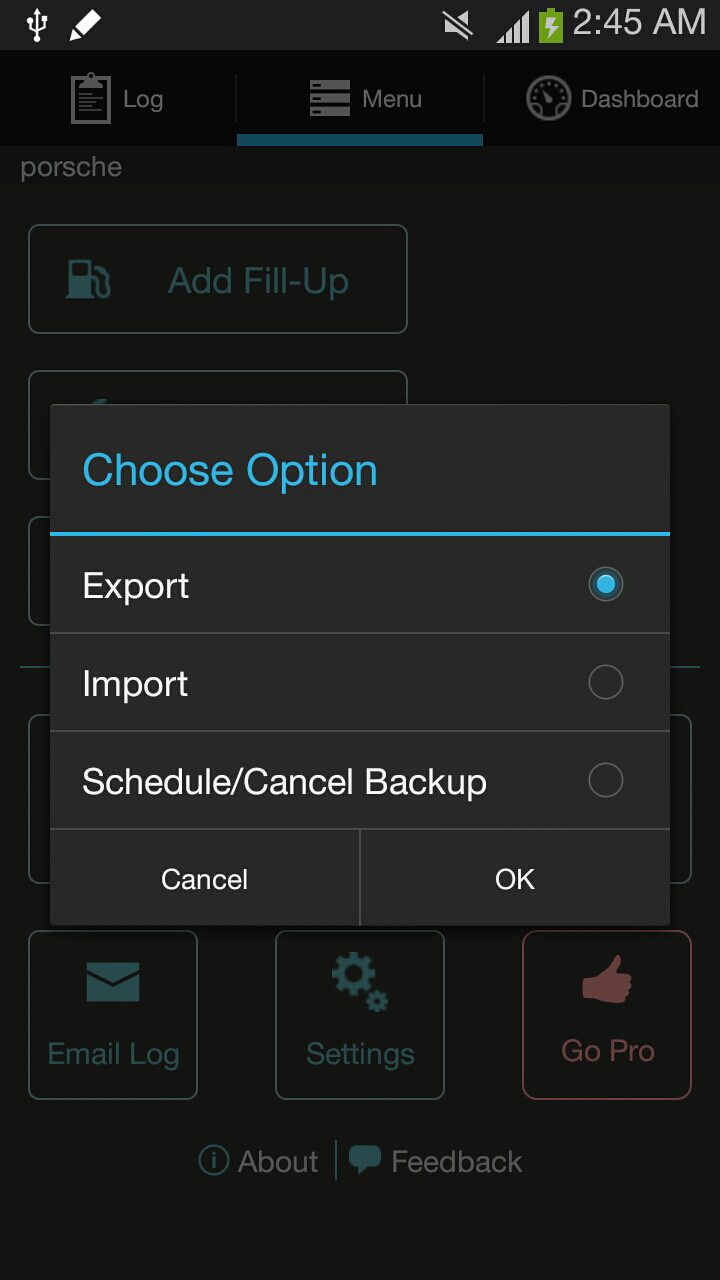Tap the muted sound status icon
This screenshot has height=1280, width=720.
point(458,24)
